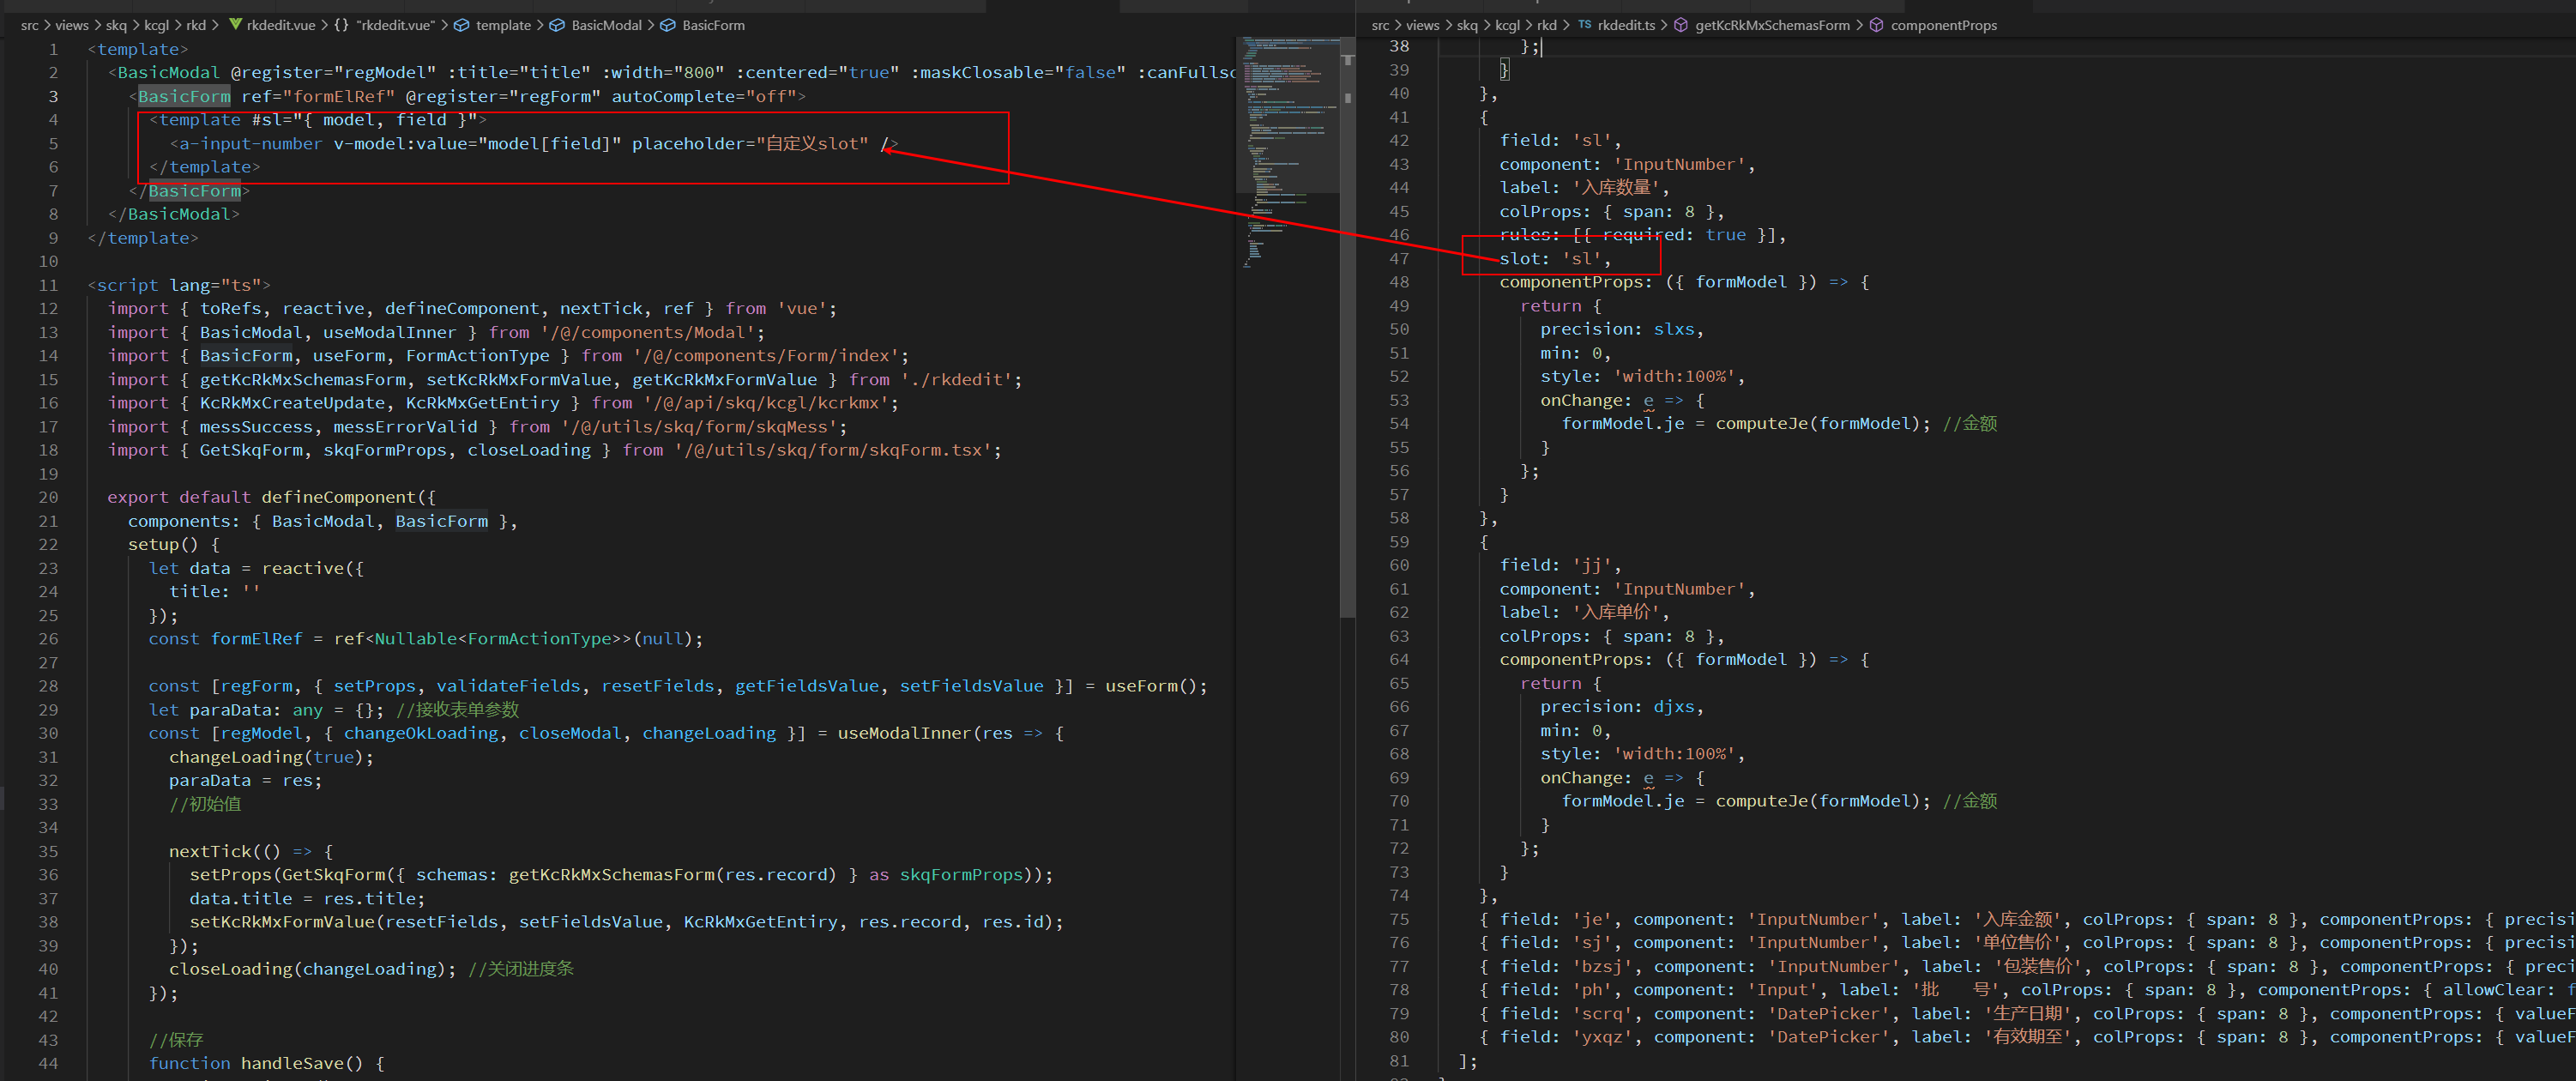Click the BasicForm symbol icon in breadcrumb
The height and width of the screenshot is (1081, 2576).
click(668, 25)
